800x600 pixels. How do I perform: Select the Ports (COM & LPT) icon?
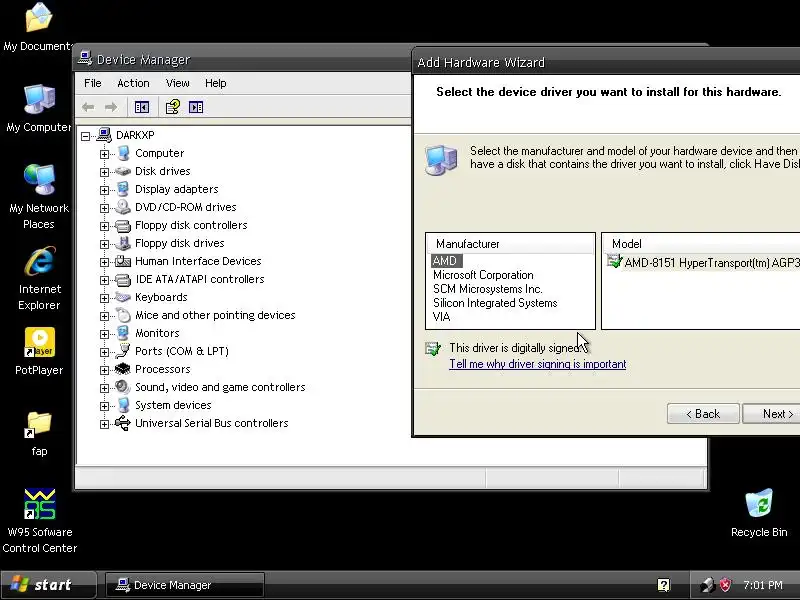click(122, 351)
